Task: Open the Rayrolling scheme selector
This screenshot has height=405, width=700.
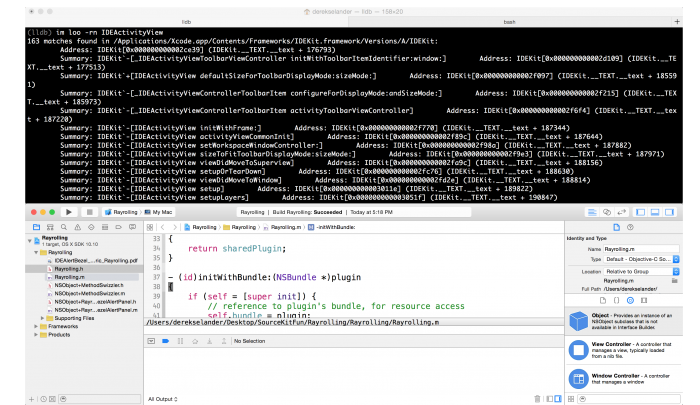Action: pos(121,212)
